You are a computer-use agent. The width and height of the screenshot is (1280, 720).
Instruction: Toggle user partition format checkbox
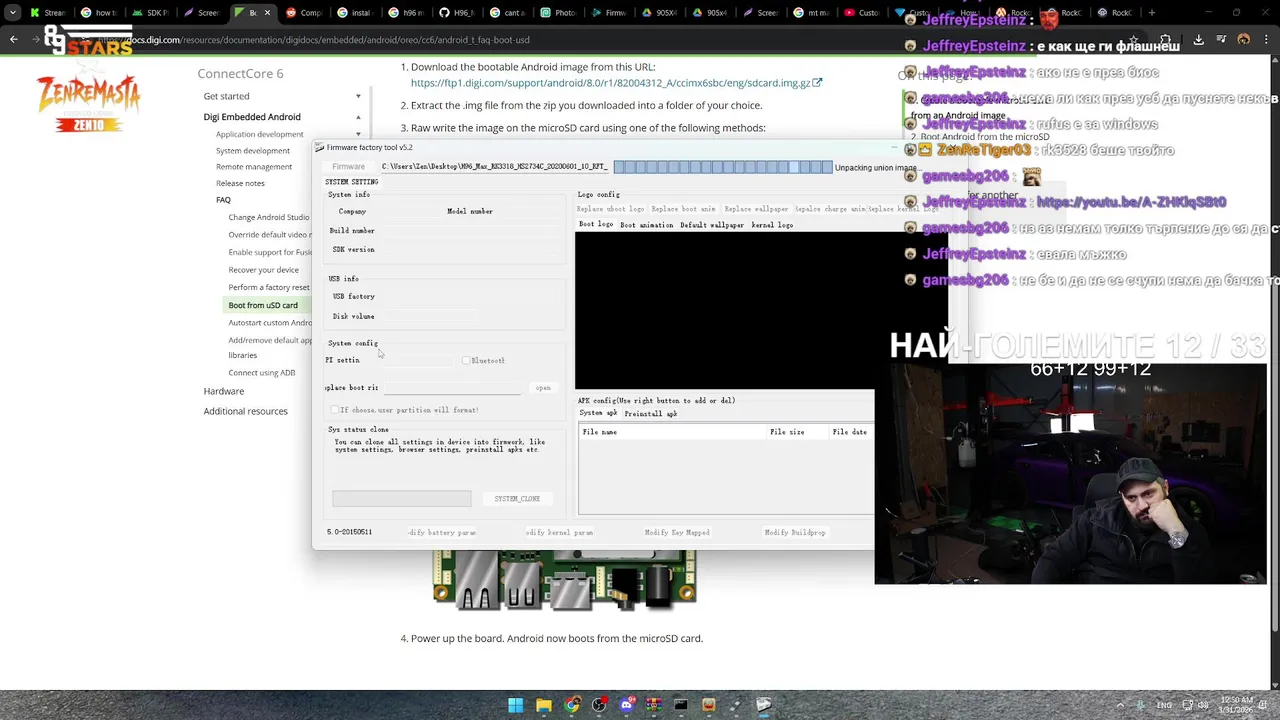(334, 410)
